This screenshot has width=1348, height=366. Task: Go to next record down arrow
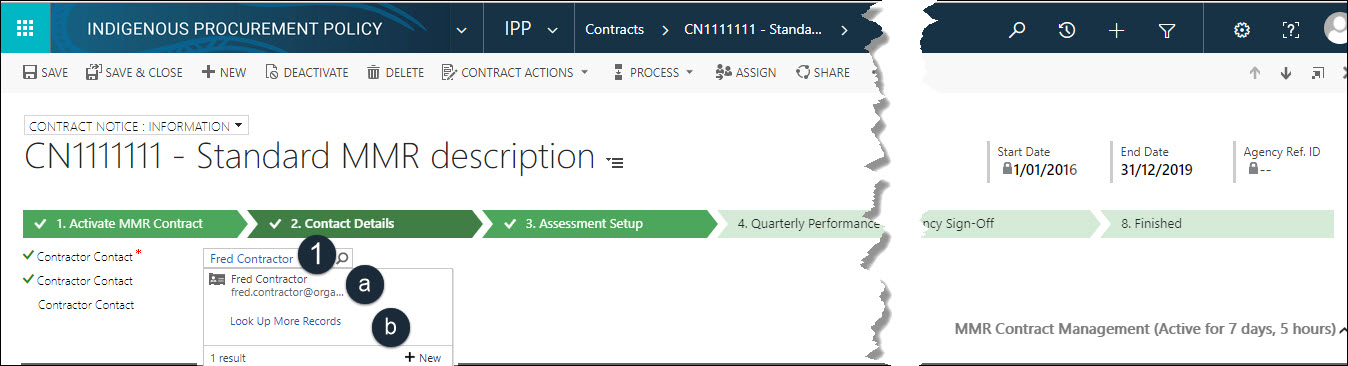pos(1286,73)
